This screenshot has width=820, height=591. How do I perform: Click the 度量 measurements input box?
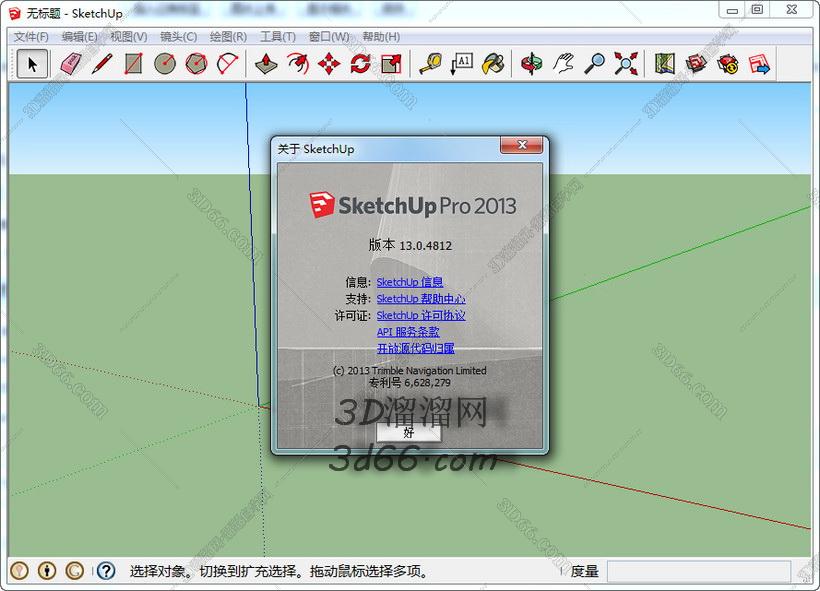699,571
